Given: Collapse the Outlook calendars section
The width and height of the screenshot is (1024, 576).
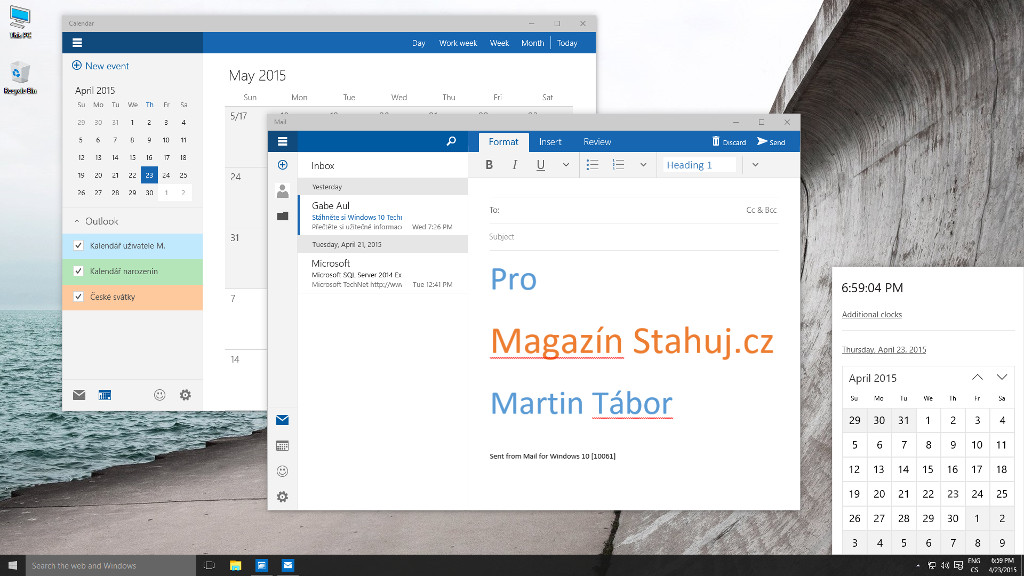Looking at the screenshot, I should (x=77, y=221).
